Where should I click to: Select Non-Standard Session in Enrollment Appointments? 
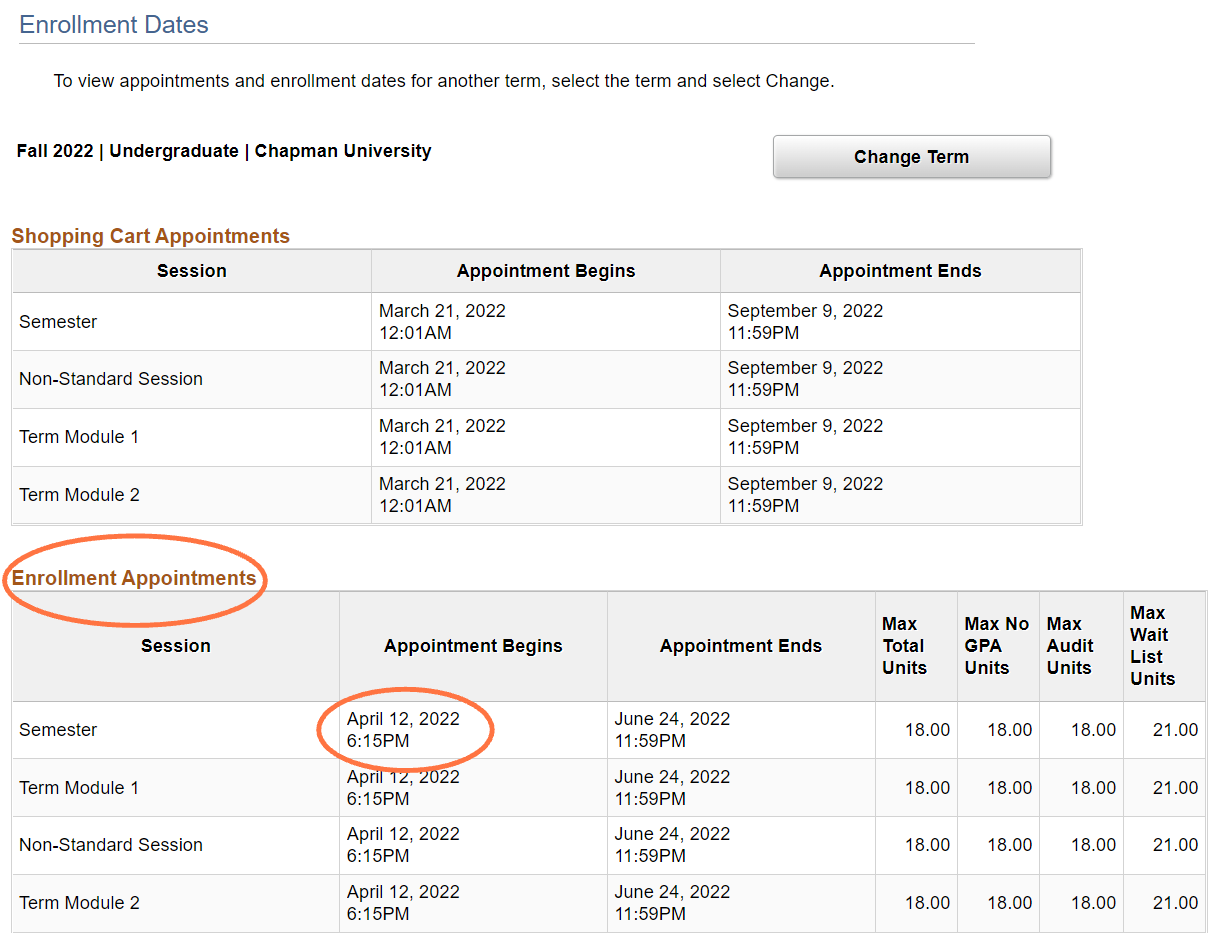click(111, 845)
